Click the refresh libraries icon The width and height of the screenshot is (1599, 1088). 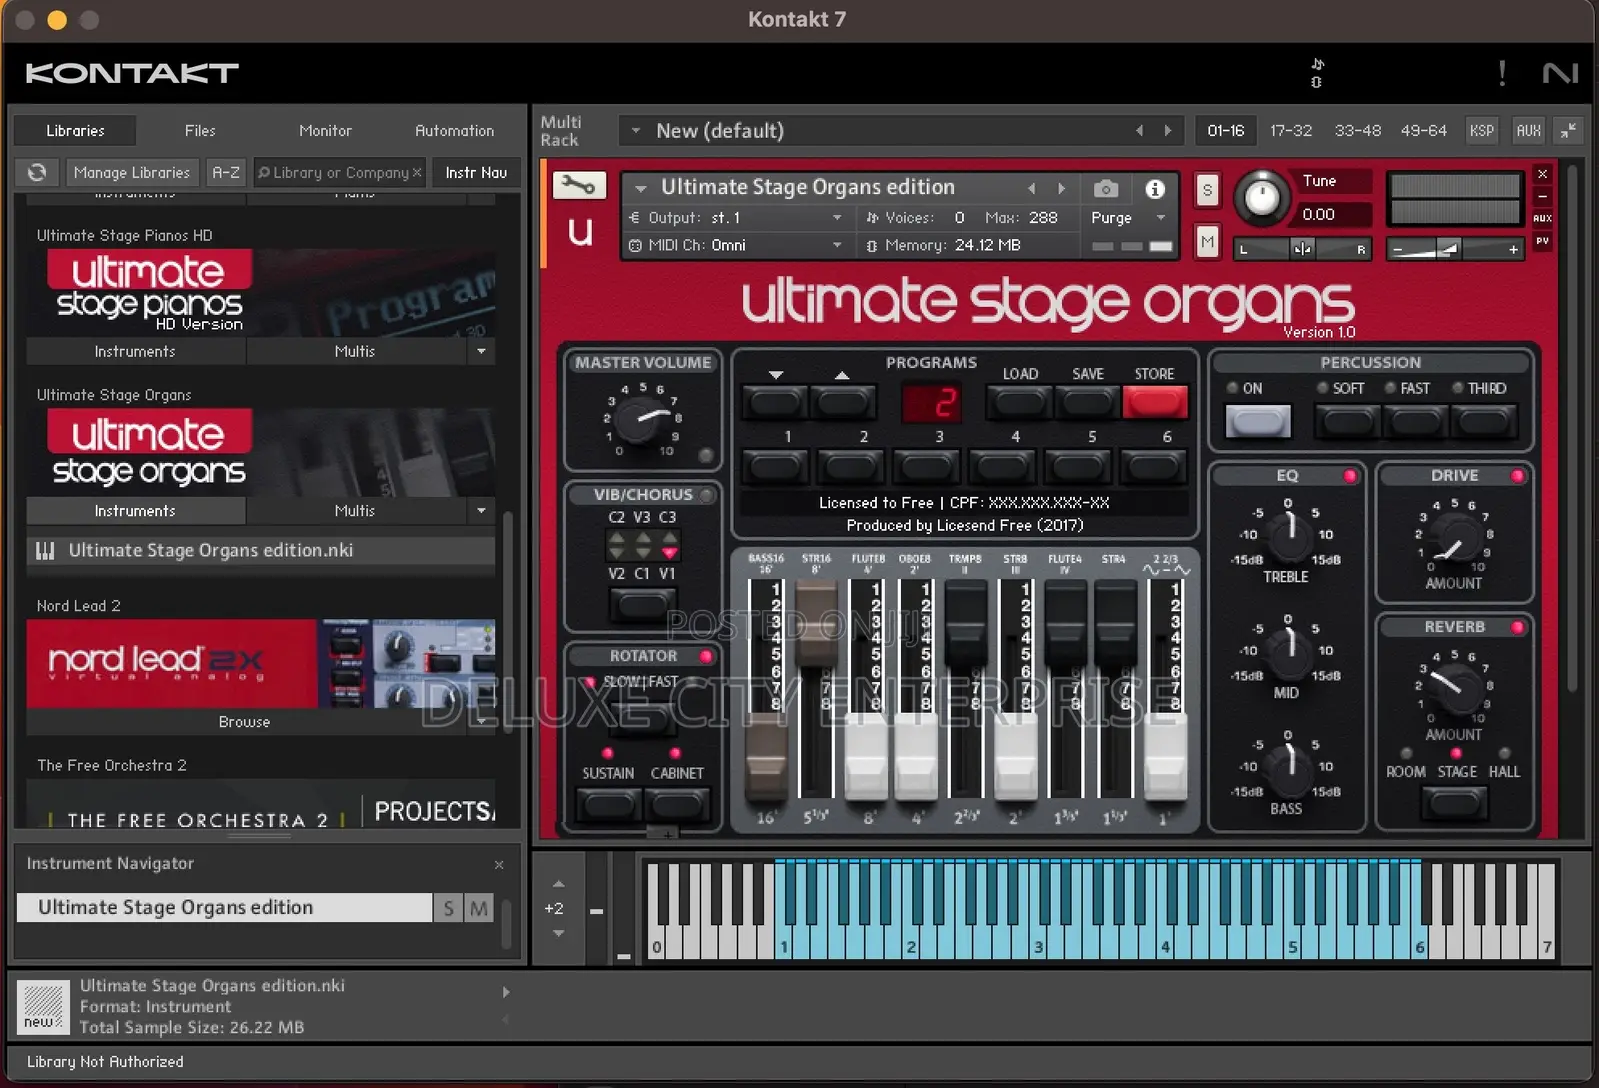click(x=37, y=172)
